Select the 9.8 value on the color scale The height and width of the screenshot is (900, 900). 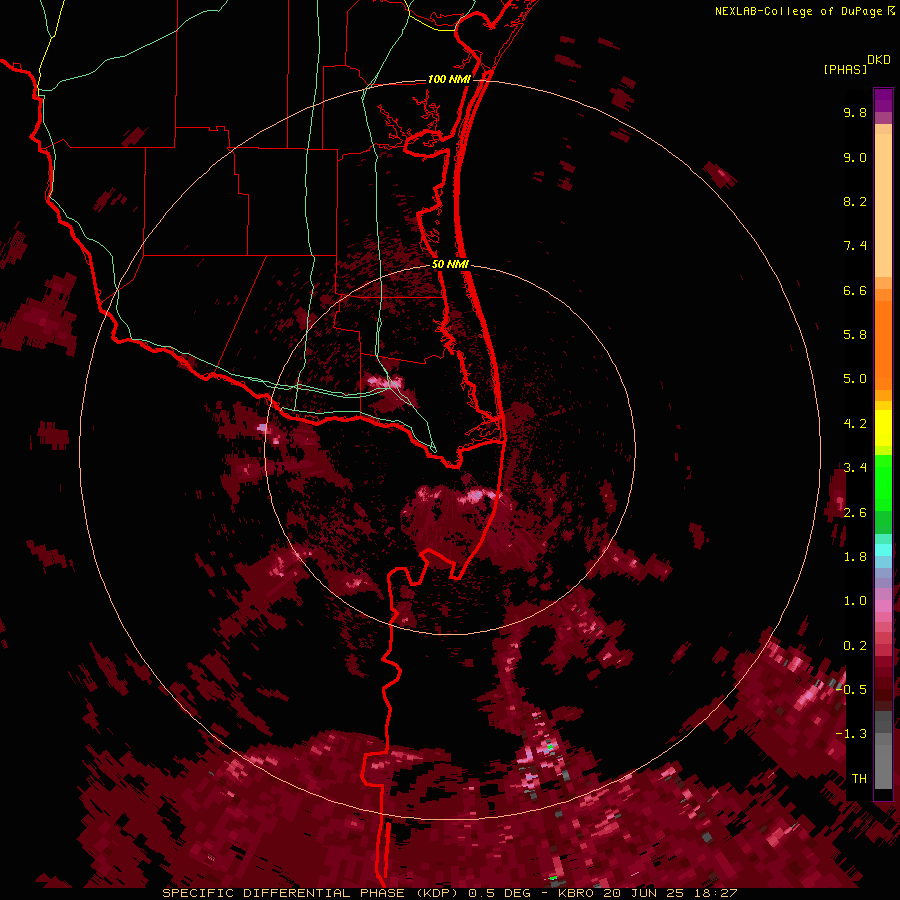coord(855,112)
